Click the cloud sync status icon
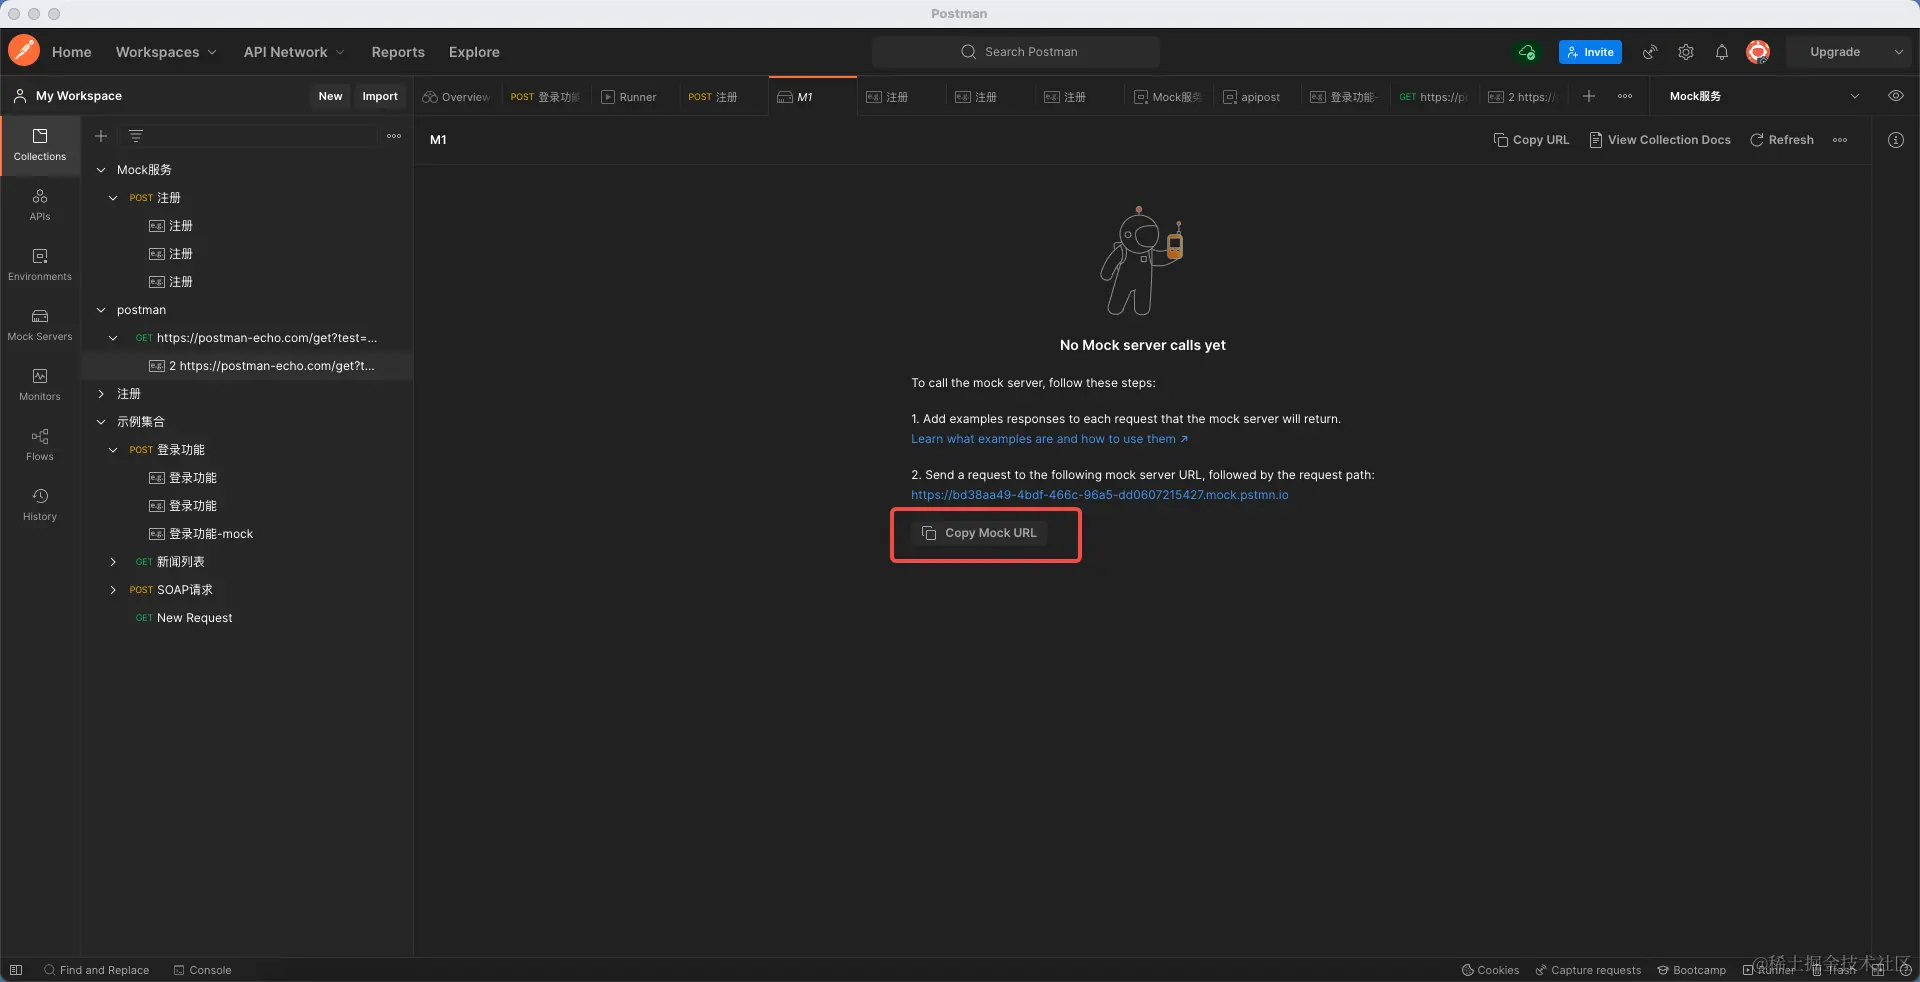 pos(1527,52)
